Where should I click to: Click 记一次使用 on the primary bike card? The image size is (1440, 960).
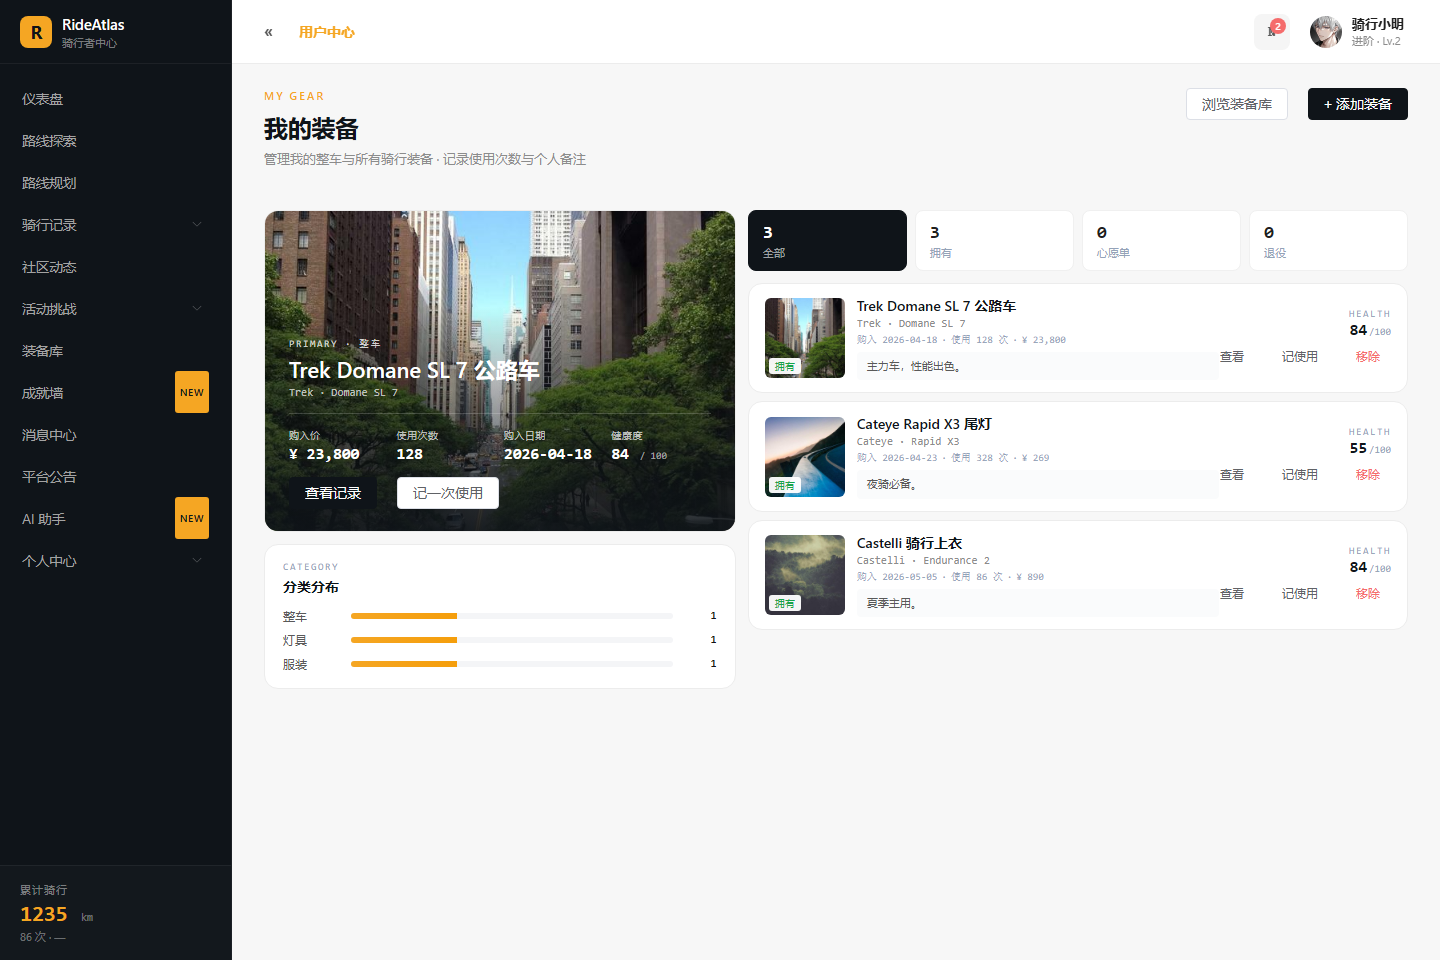(448, 493)
